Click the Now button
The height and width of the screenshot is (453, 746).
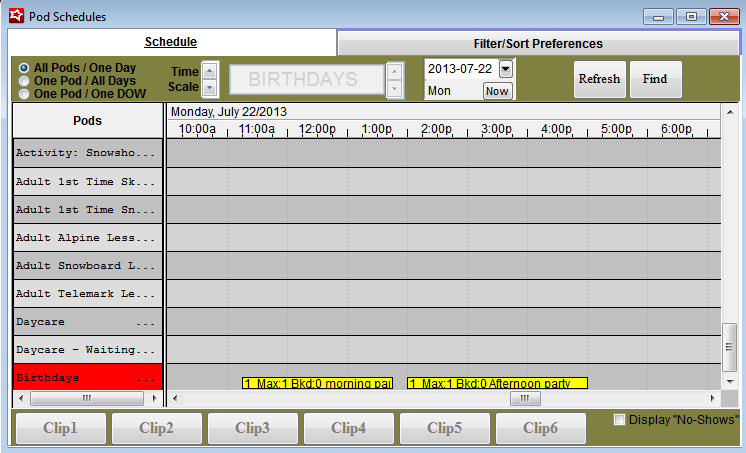[x=498, y=91]
